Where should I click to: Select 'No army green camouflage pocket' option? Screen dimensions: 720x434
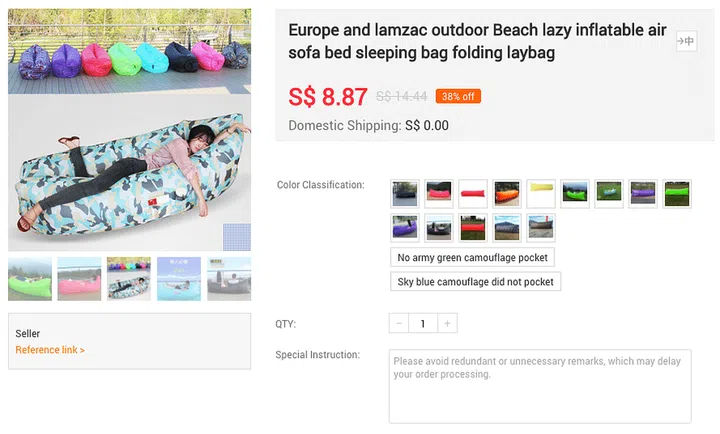click(472, 257)
